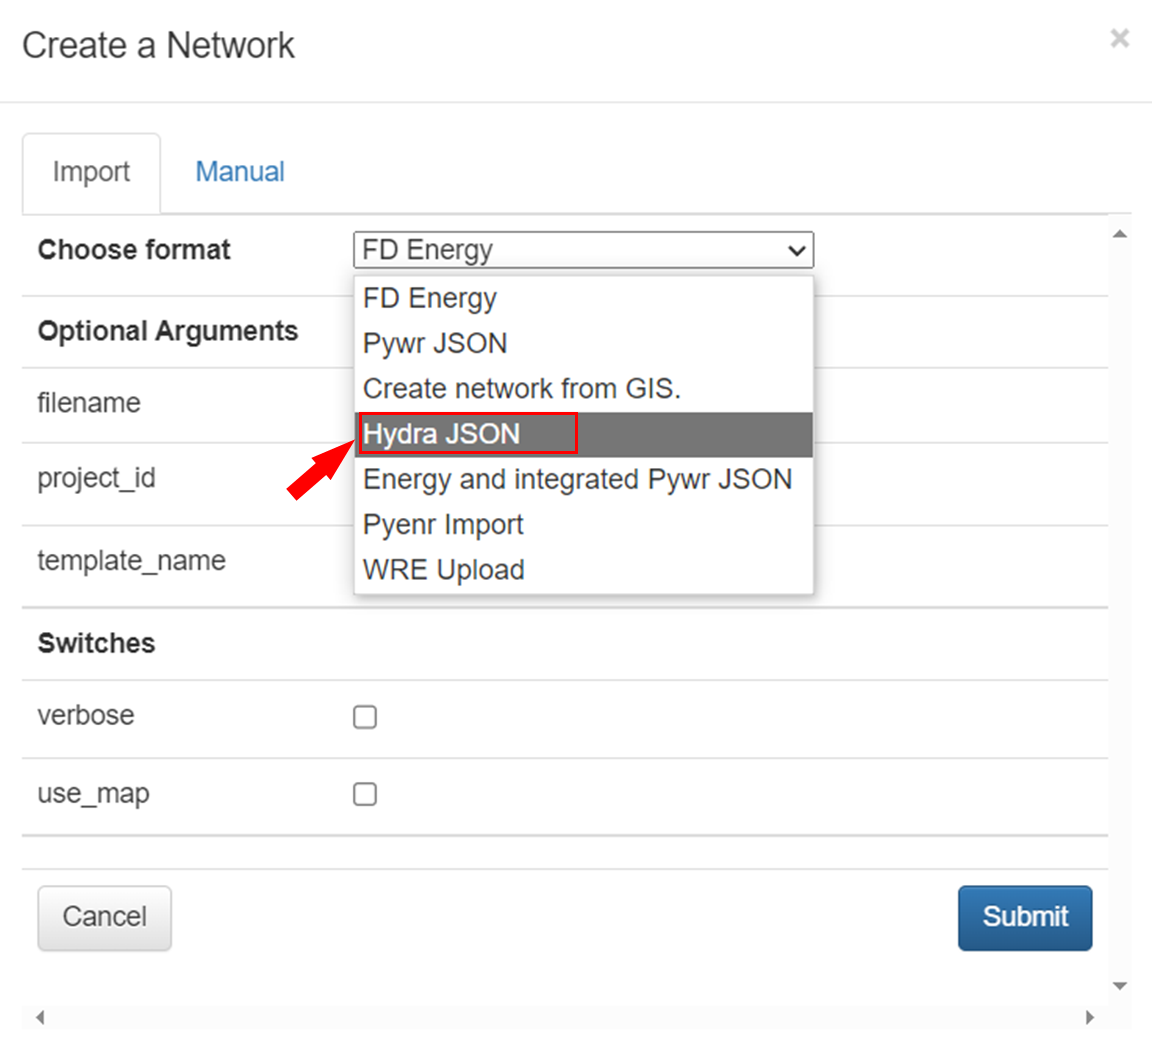Image resolution: width=1152 pixels, height=1051 pixels.
Task: Switch to the Import tab
Action: pos(91,172)
